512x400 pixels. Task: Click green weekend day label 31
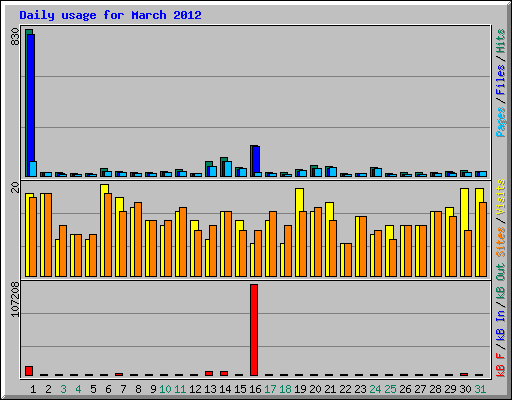(x=480, y=389)
